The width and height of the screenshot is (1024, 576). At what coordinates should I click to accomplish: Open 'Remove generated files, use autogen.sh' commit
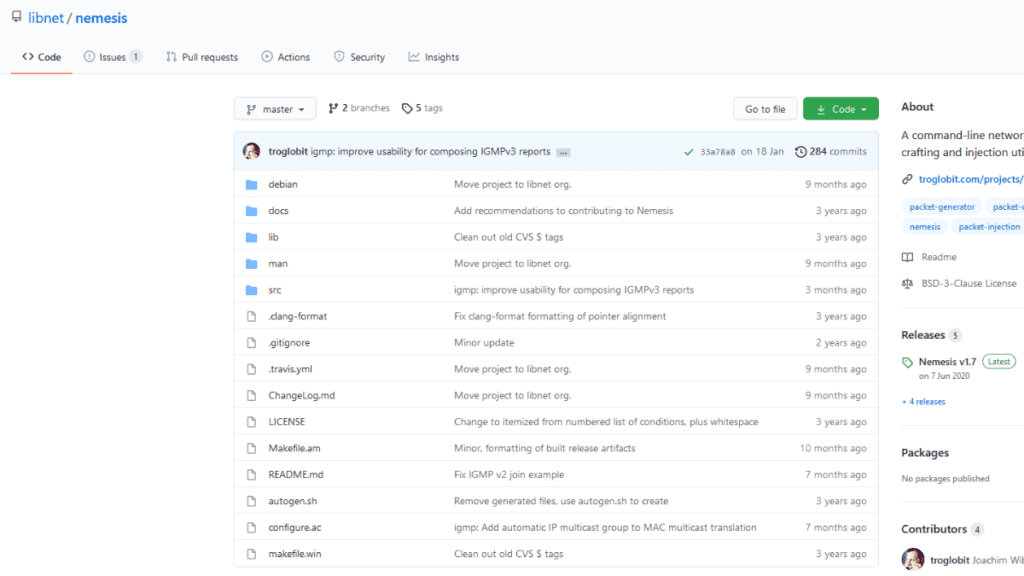pyautogui.click(x=561, y=501)
